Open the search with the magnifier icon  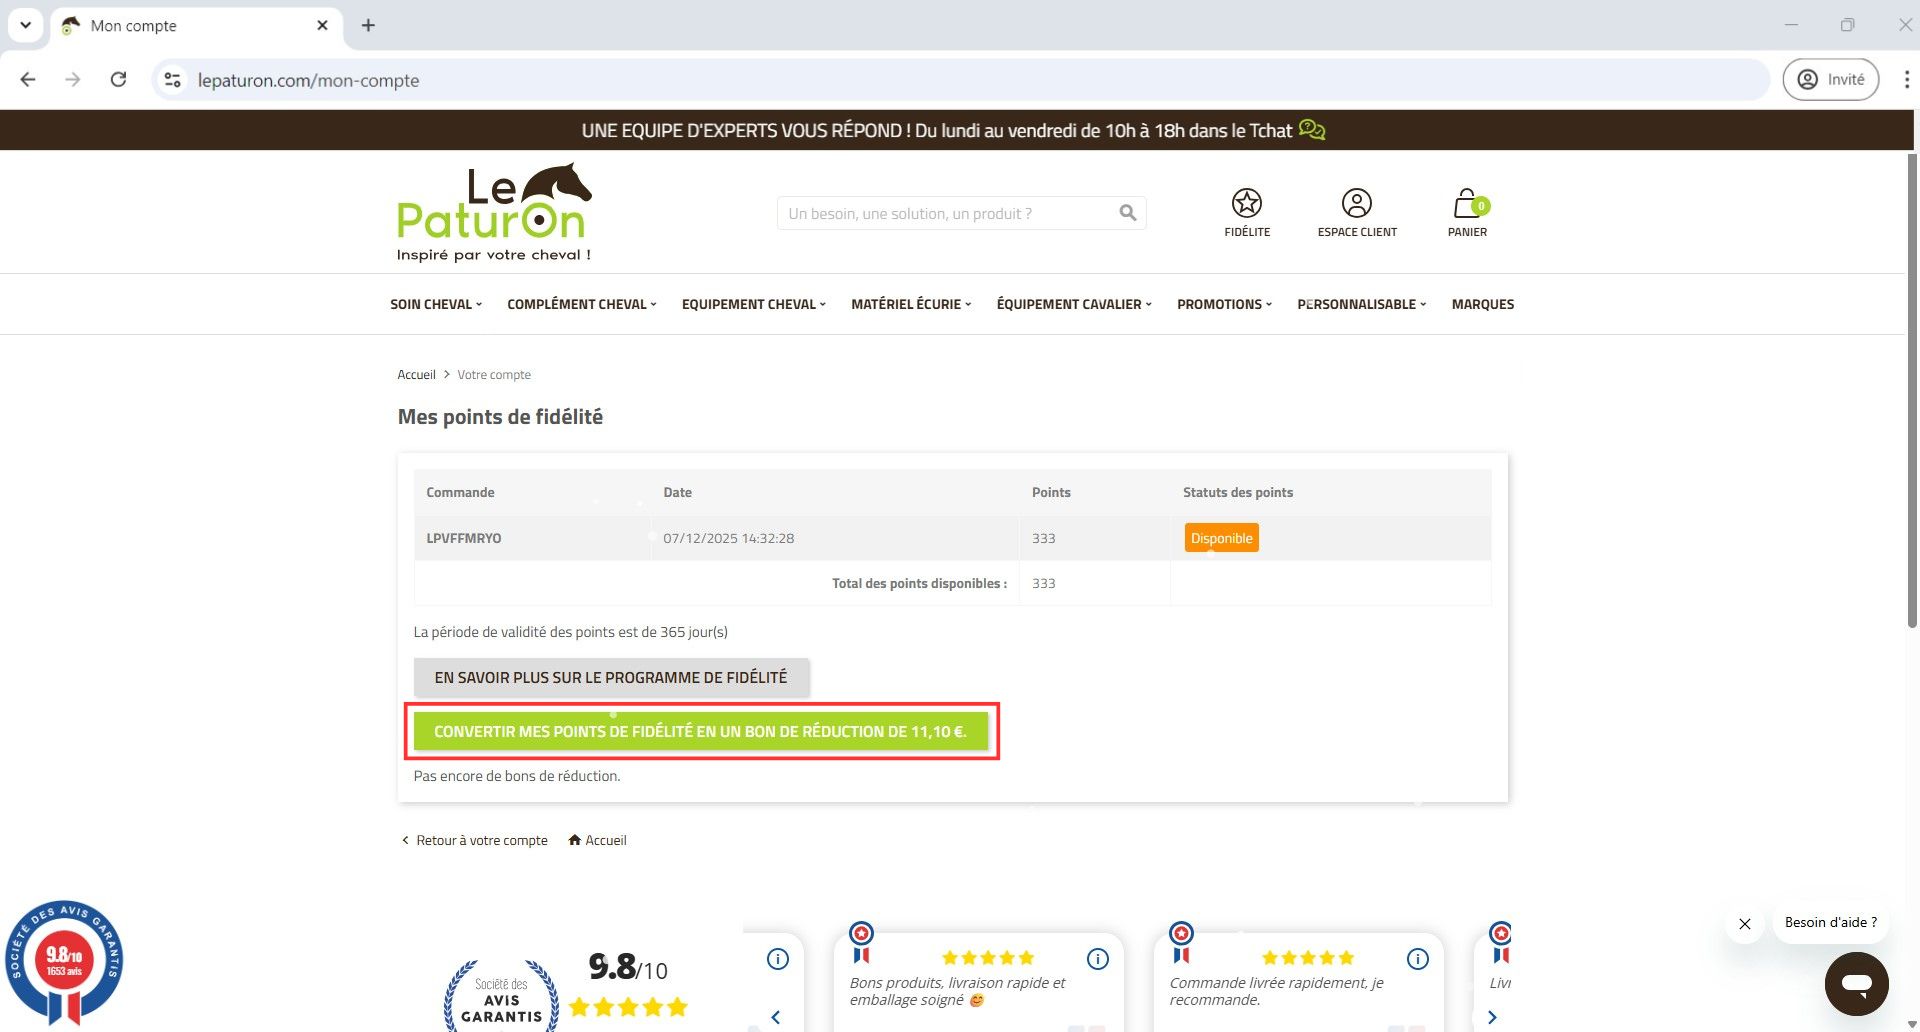(1126, 212)
